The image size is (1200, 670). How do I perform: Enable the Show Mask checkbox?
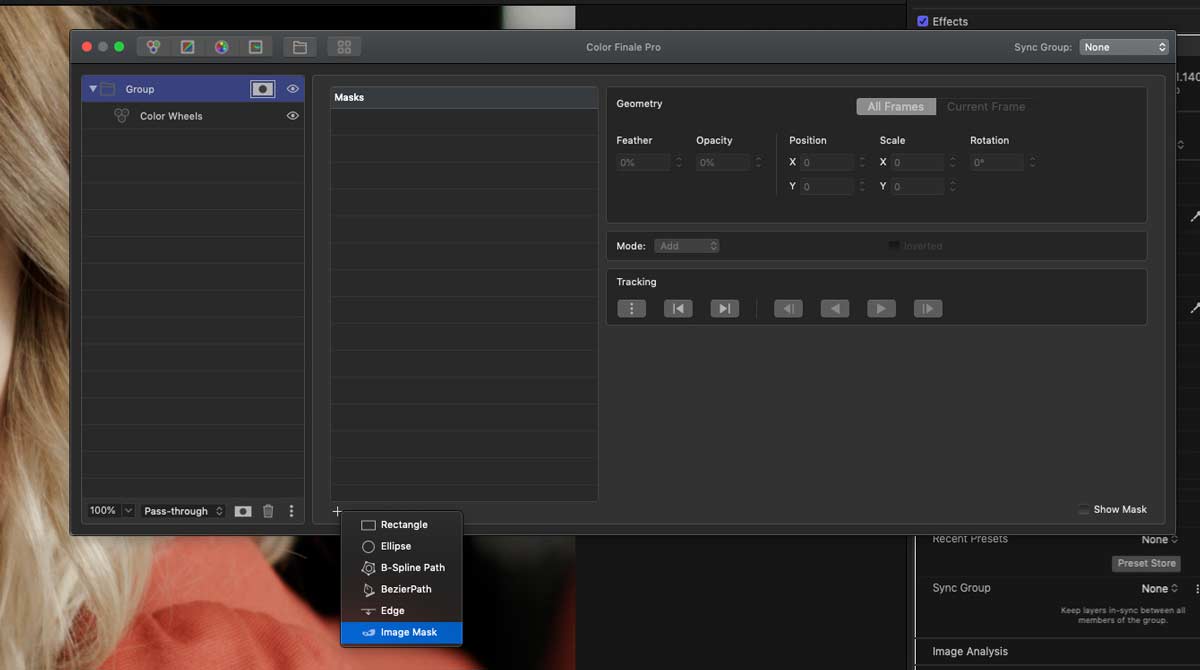(1084, 510)
